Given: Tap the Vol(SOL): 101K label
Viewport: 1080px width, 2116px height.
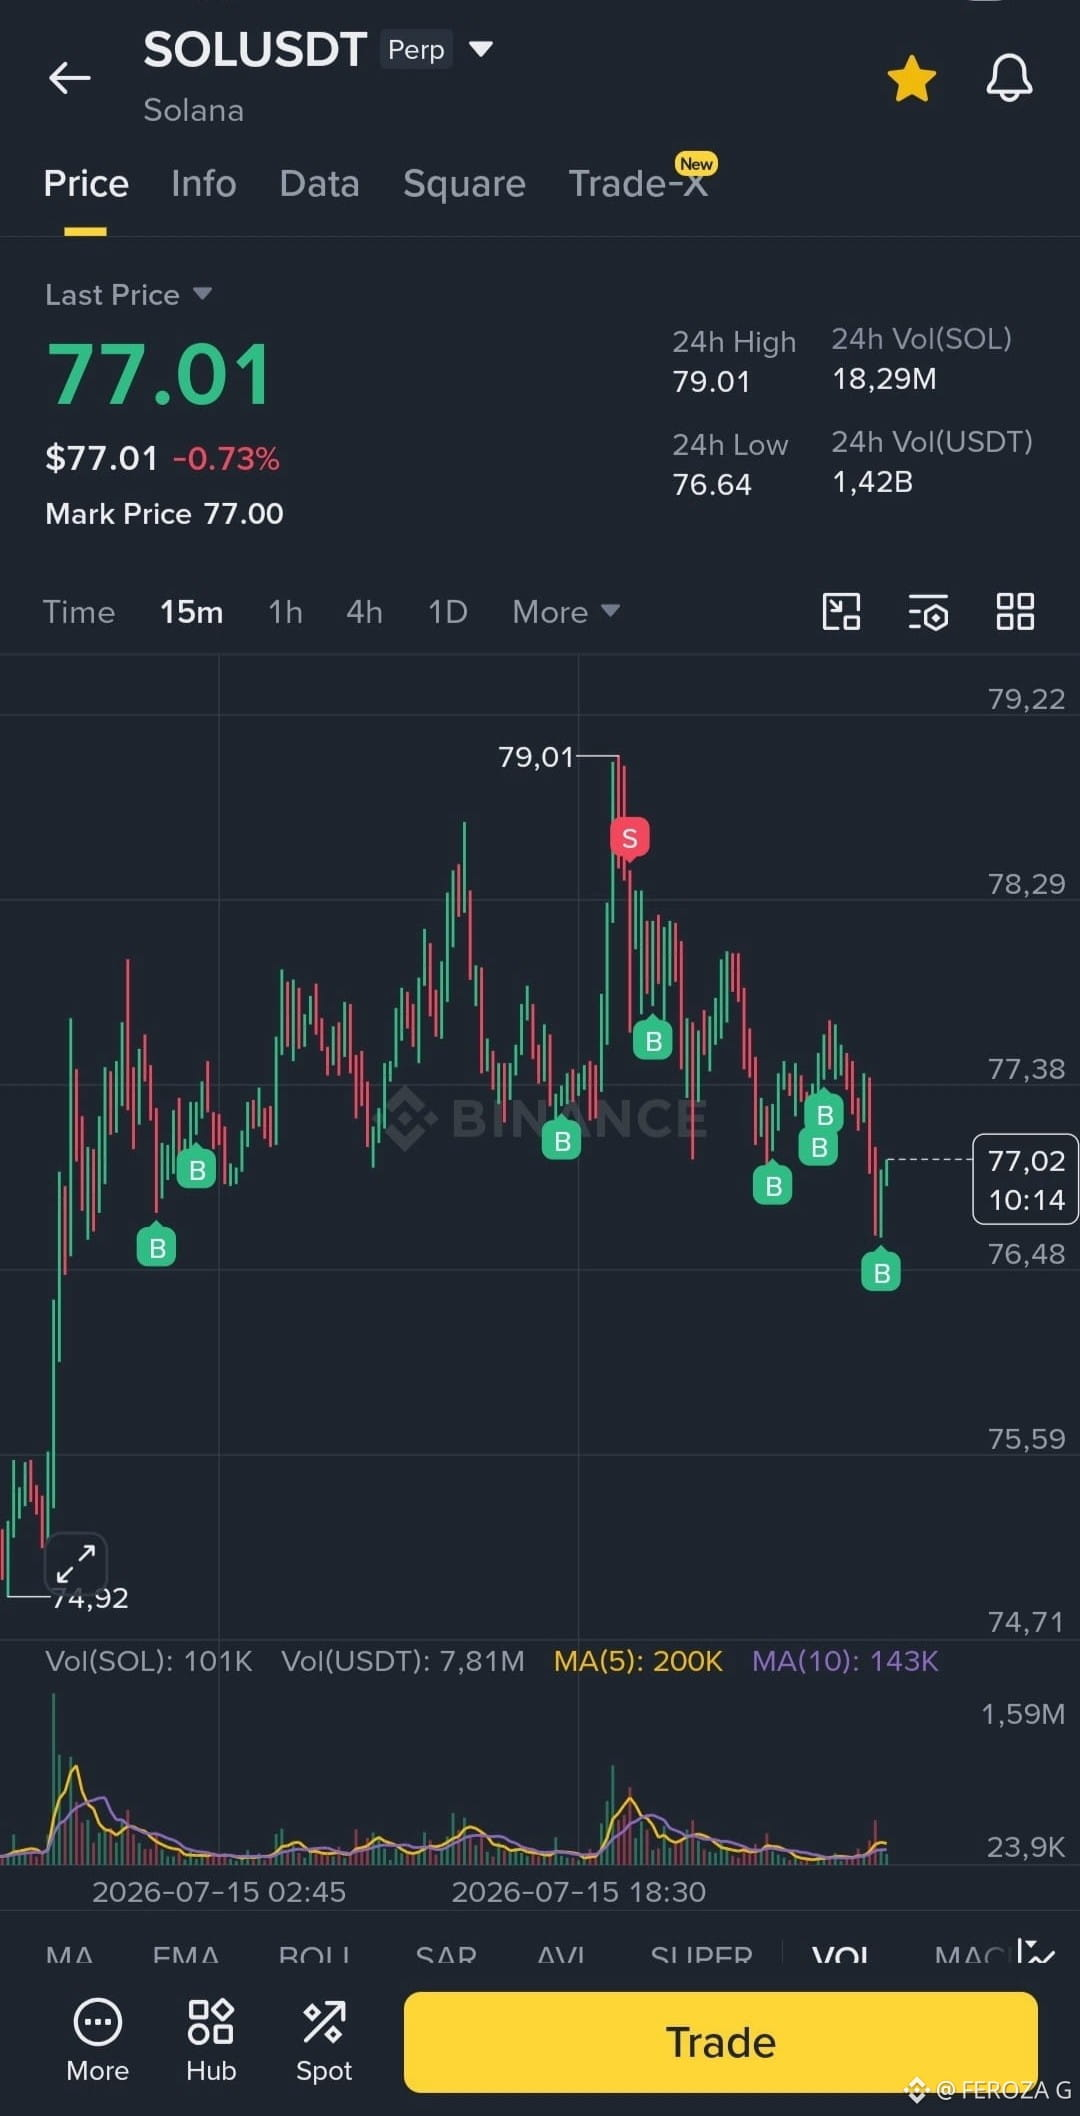Looking at the screenshot, I should pos(149,1661).
